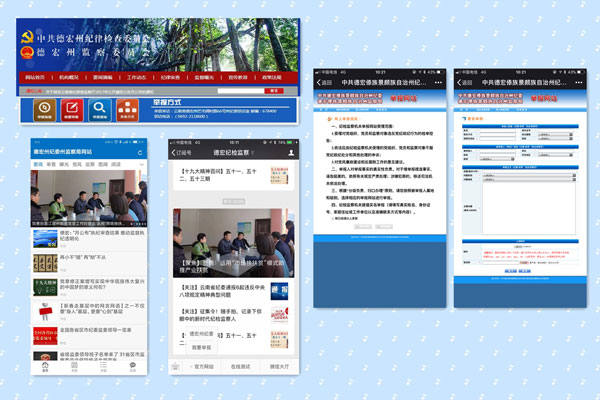Tap the right blue button under form
The image size is (600, 400).
(x=525, y=271)
